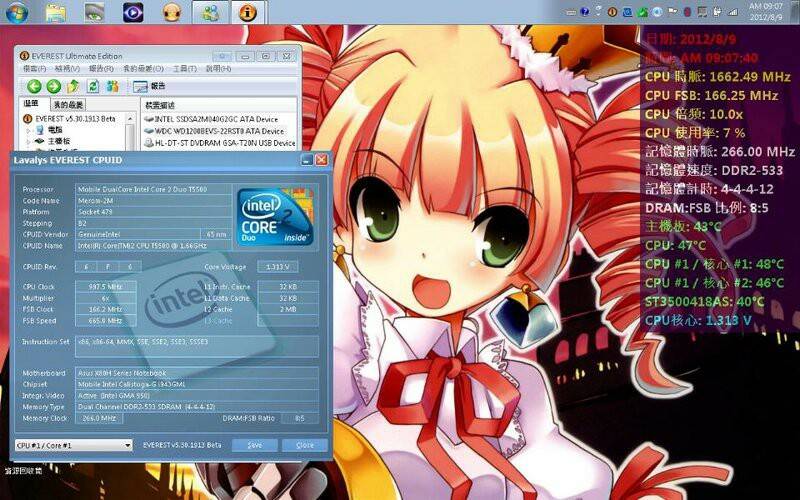Click the 裝置描述 column header

(161, 105)
